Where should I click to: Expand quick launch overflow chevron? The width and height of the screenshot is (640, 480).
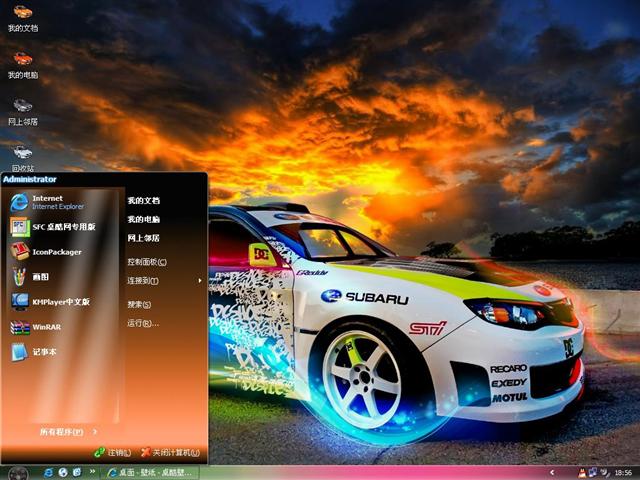pyautogui.click(x=92, y=471)
